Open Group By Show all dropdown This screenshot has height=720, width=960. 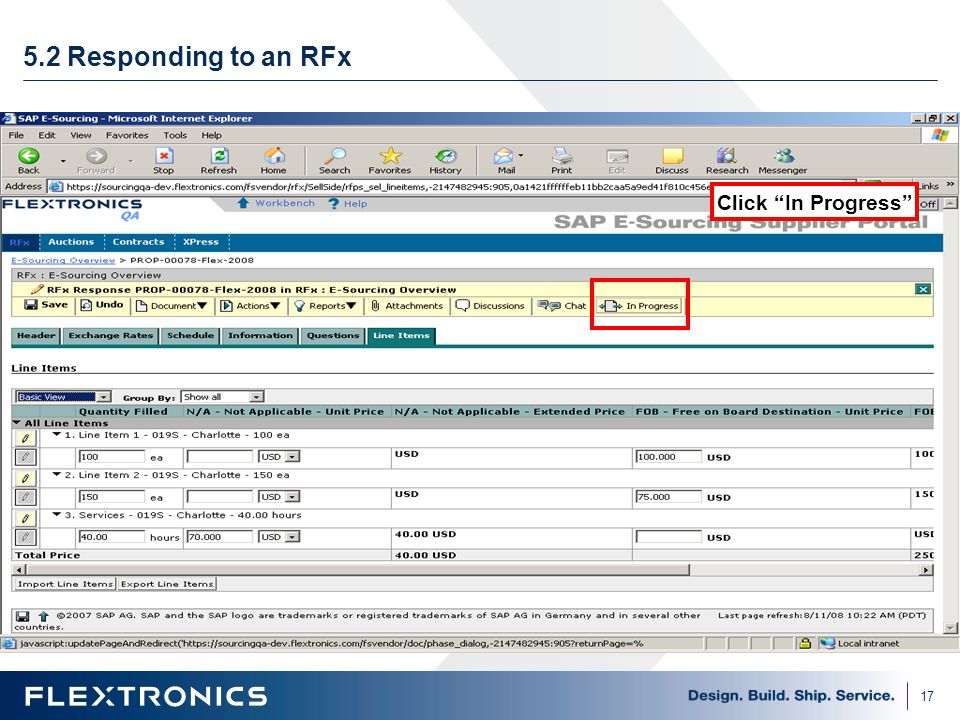(x=223, y=397)
